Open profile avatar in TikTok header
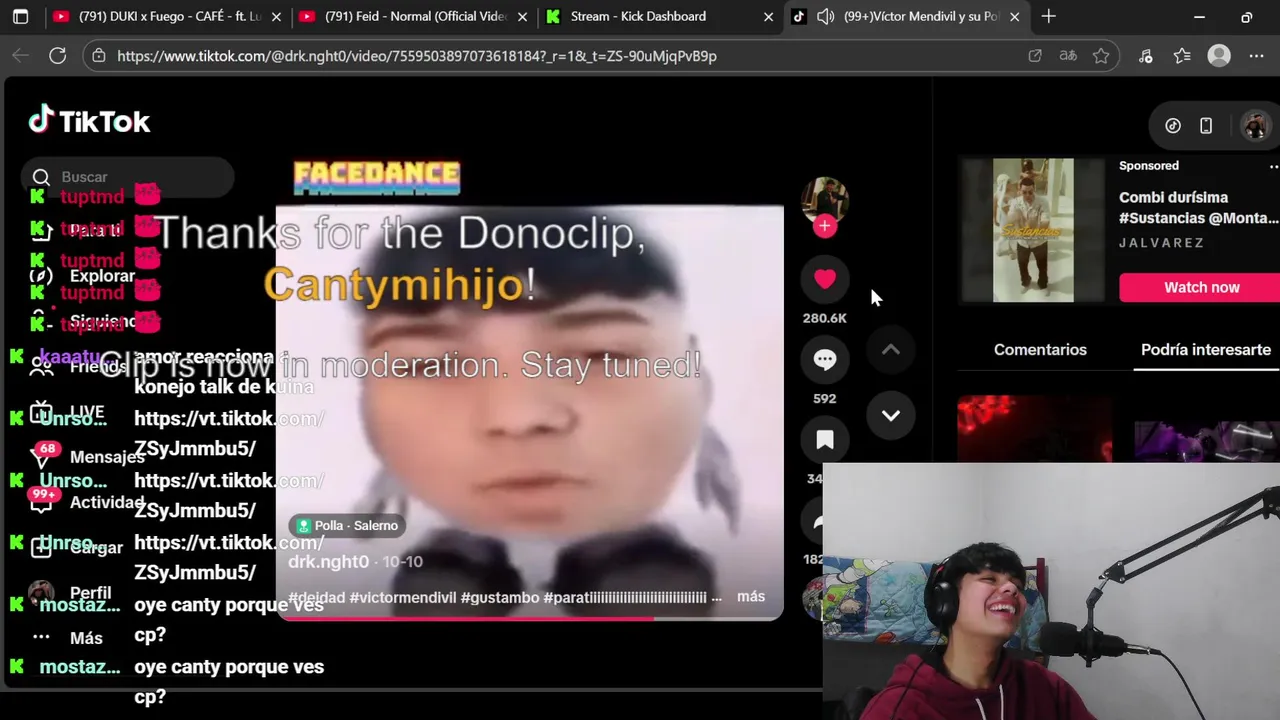 (x=1254, y=126)
